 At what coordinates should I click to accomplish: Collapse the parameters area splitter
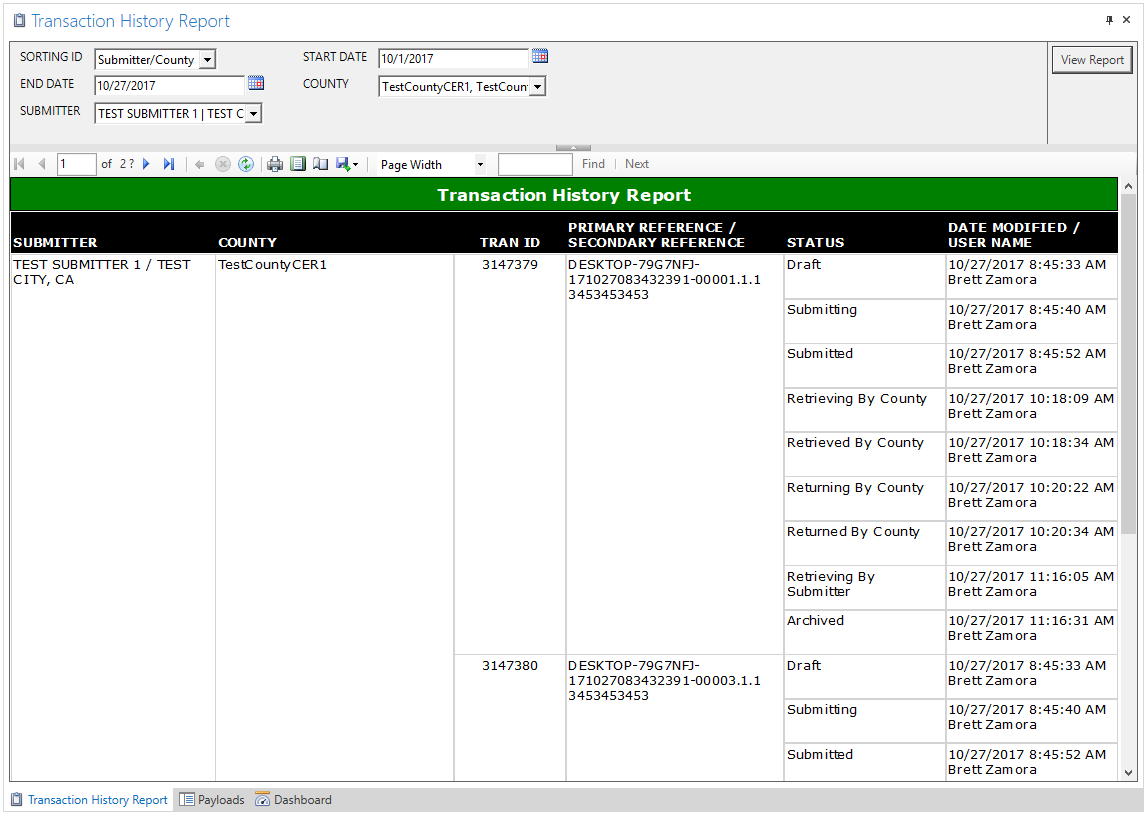pyautogui.click(x=573, y=148)
